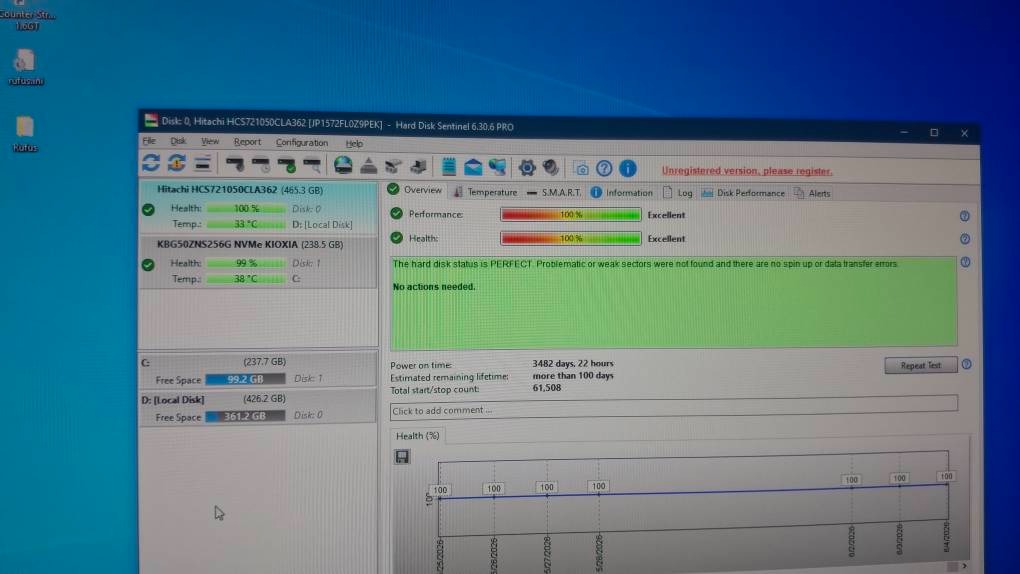Select the C: partition entry
Viewport: 1020px width, 574px height.
(x=258, y=371)
